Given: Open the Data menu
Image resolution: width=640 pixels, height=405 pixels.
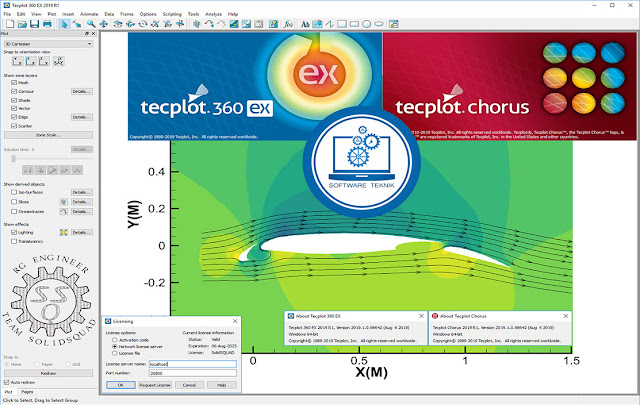Looking at the screenshot, I should (109, 14).
